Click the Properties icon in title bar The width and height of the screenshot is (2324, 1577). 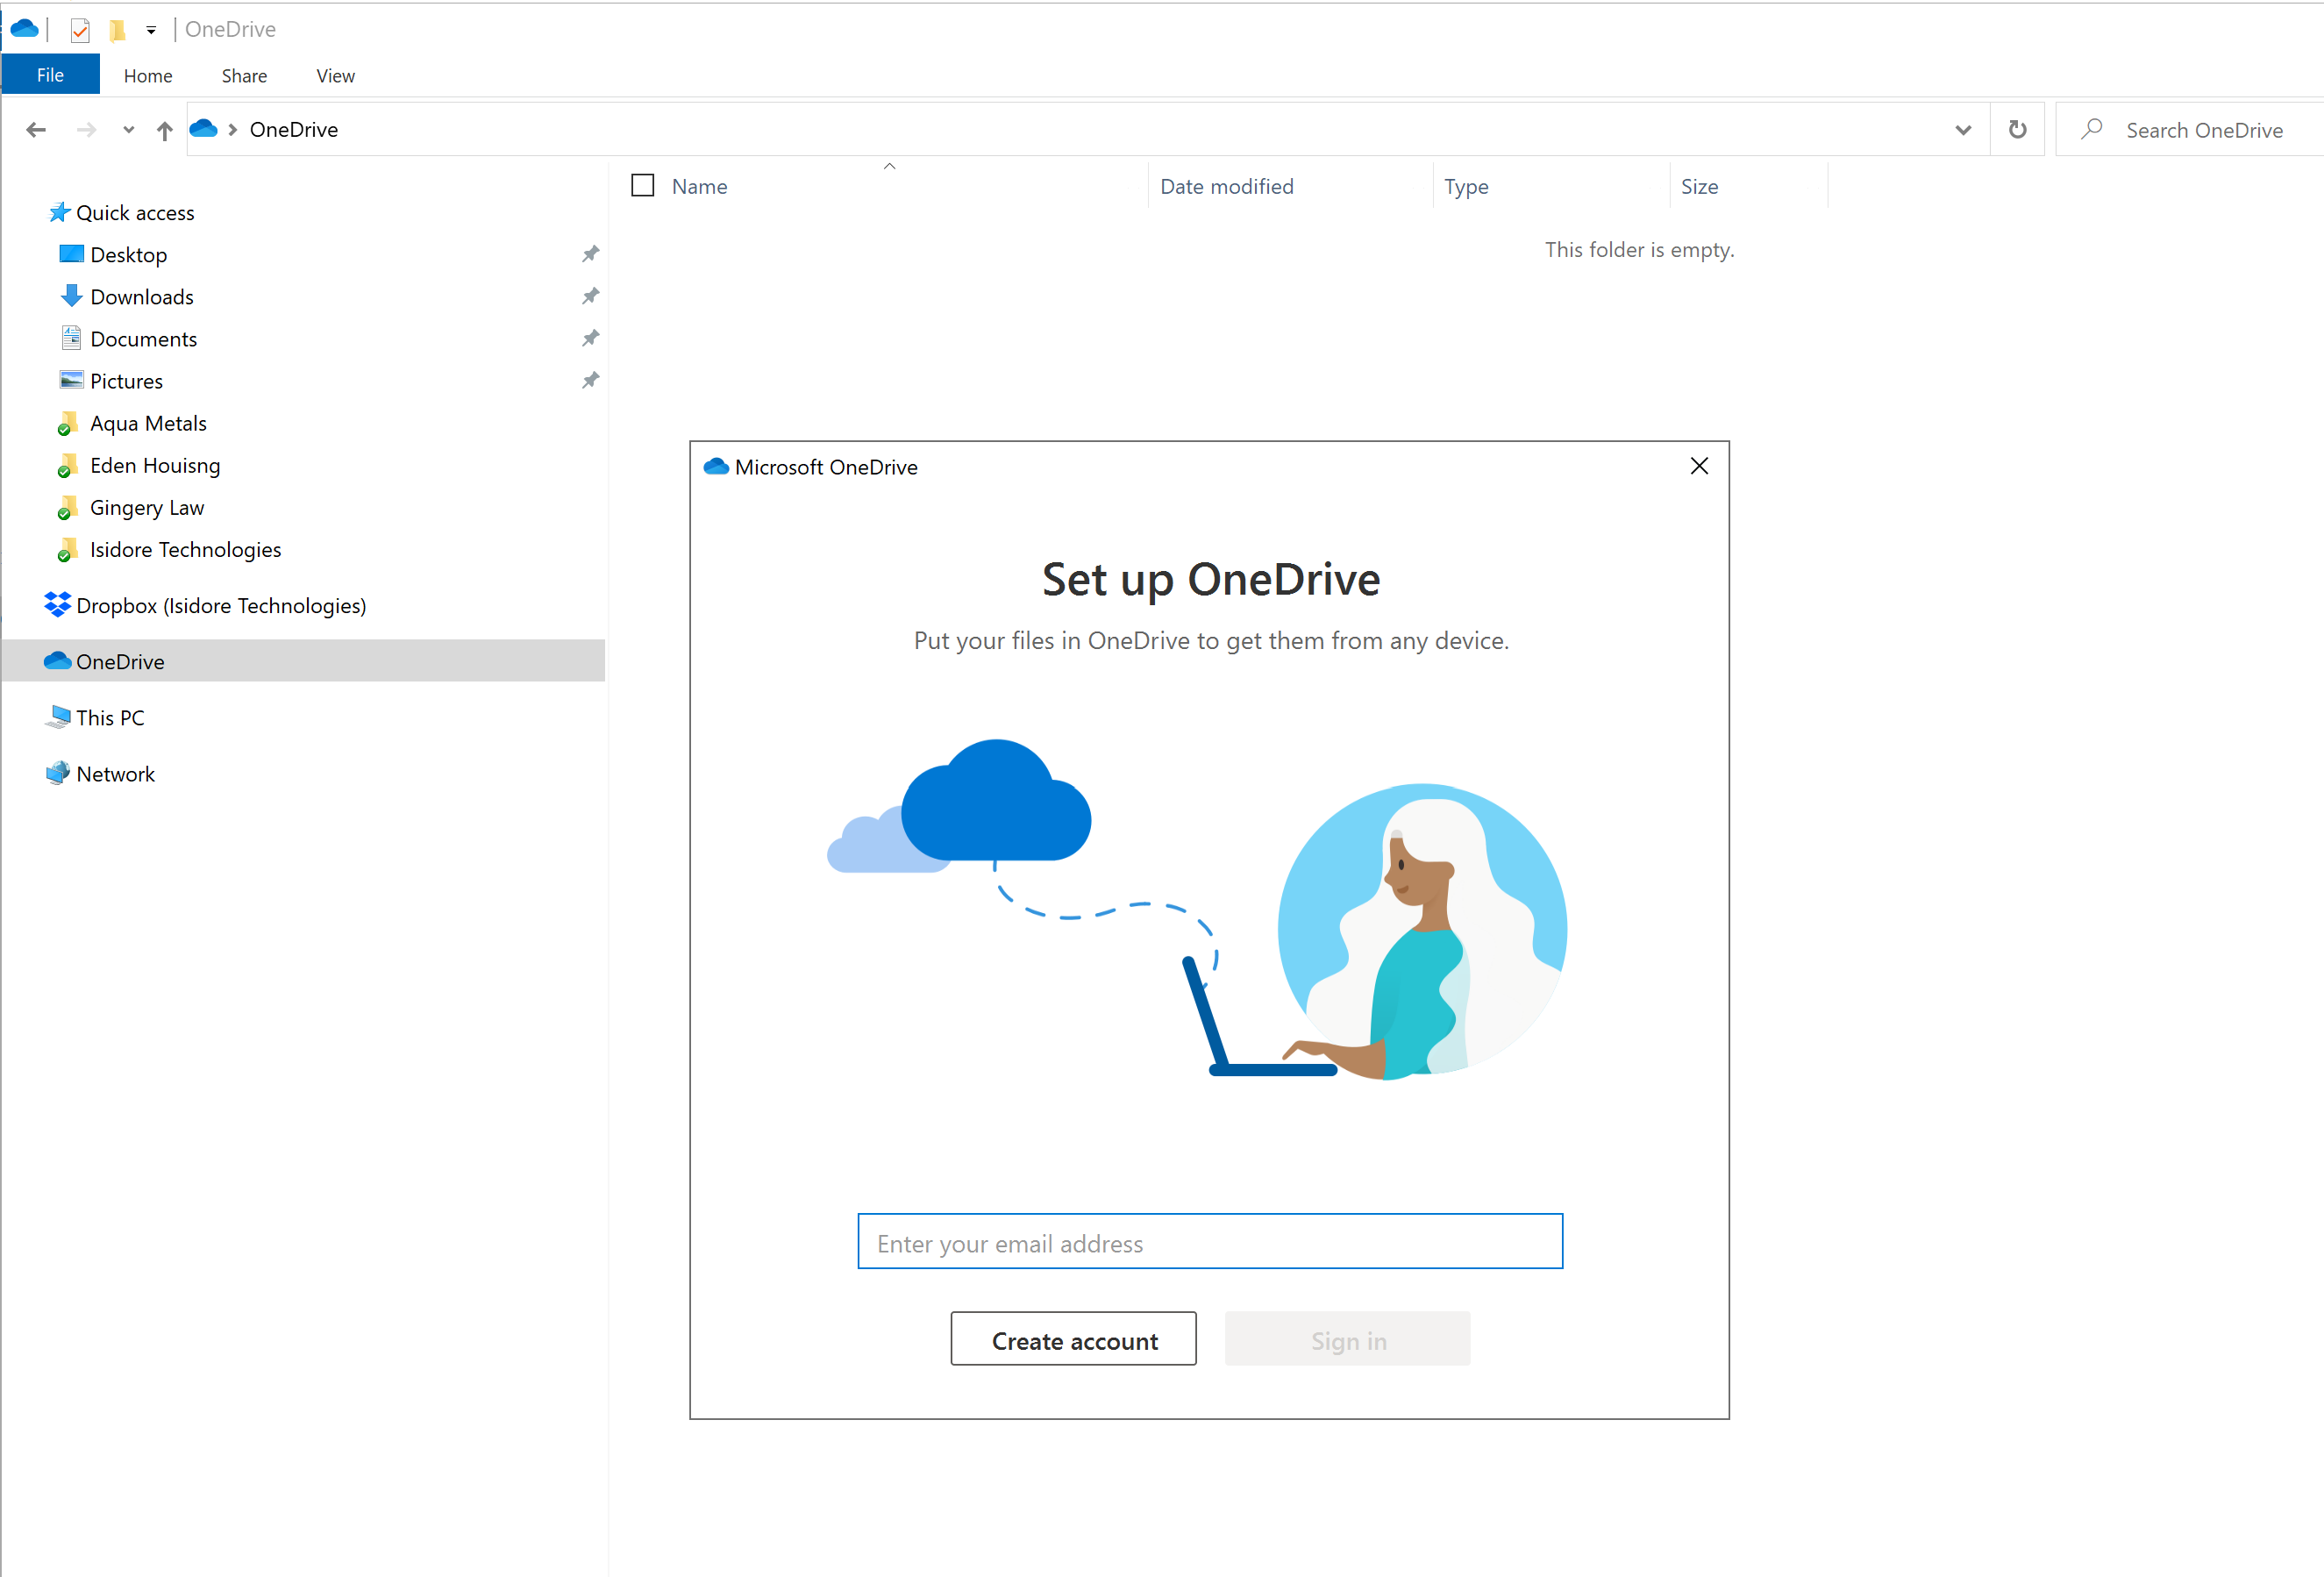click(x=81, y=30)
